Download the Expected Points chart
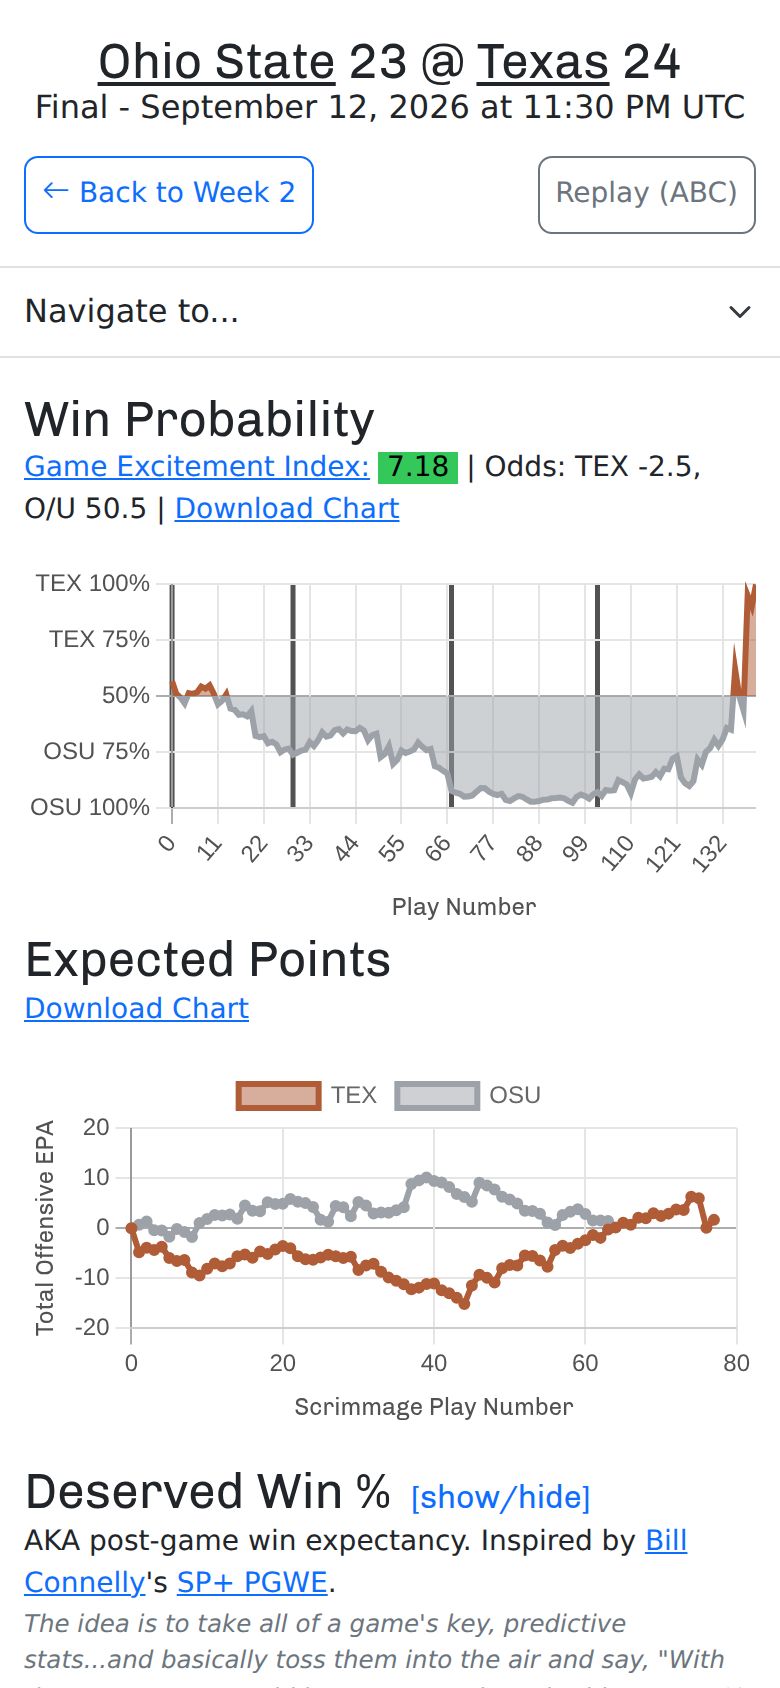 point(137,1008)
